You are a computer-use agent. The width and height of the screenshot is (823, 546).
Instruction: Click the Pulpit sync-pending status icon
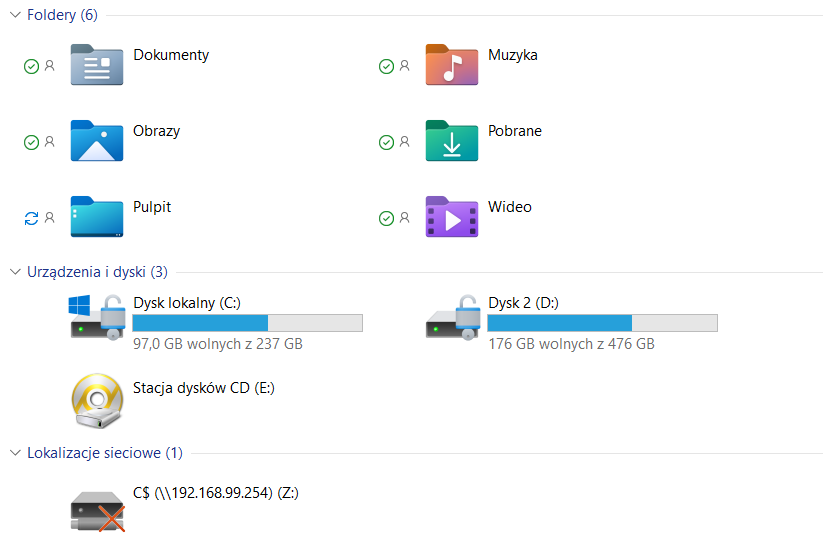click(x=31, y=218)
